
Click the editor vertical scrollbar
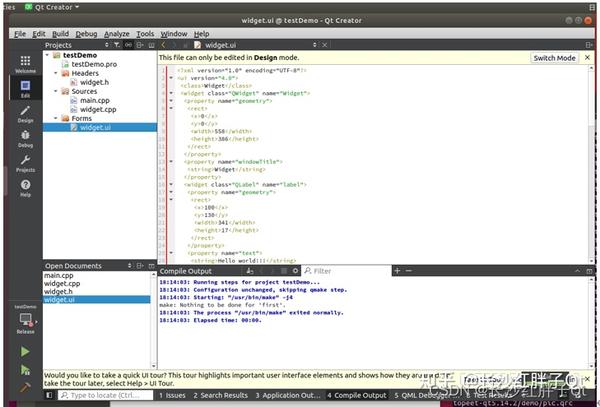[x=592, y=164]
